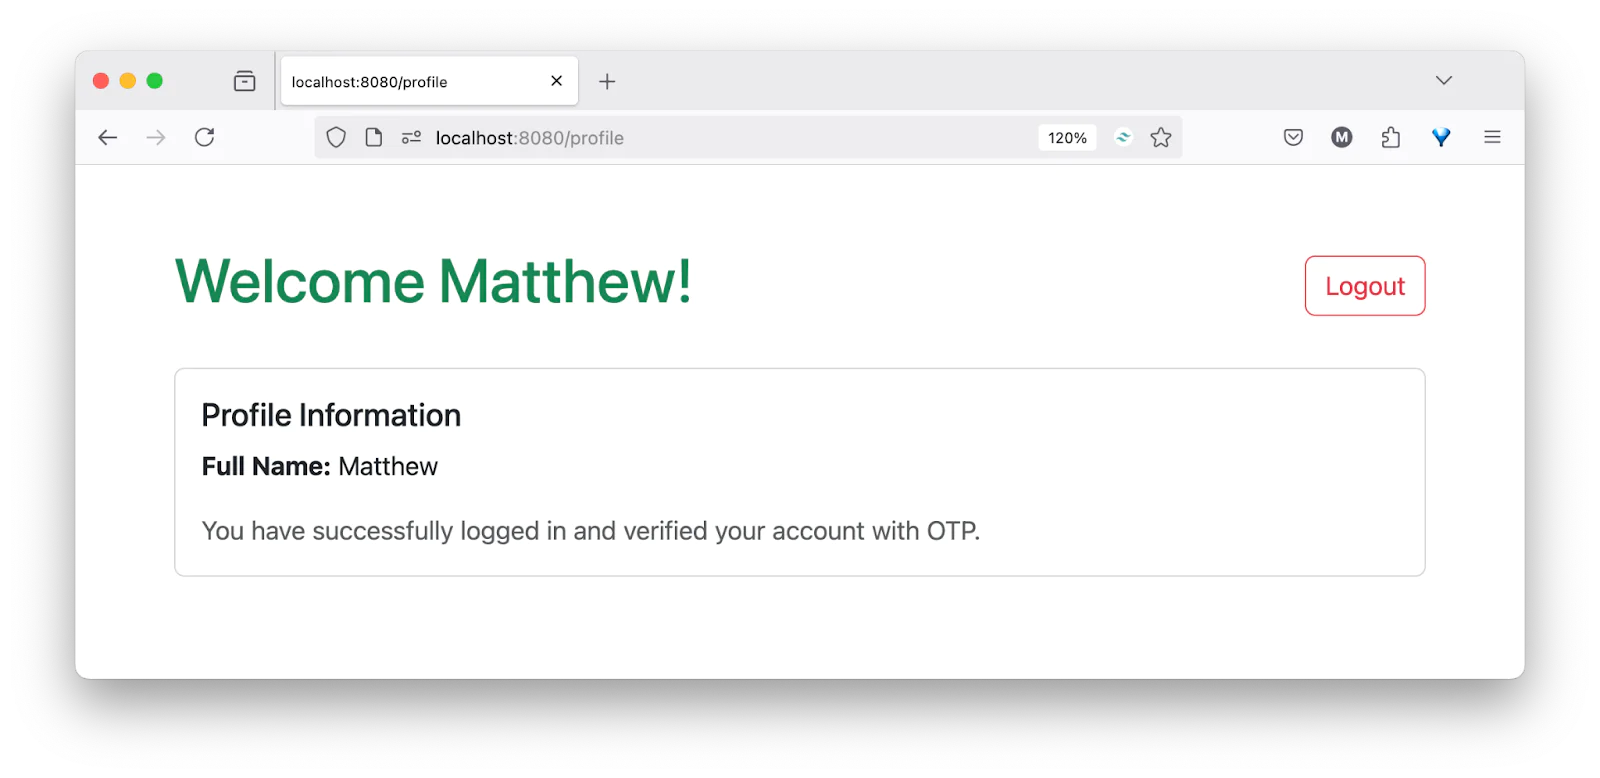This screenshot has width=1600, height=778.
Task: Open the extensions puzzle piece icon
Action: [1390, 137]
